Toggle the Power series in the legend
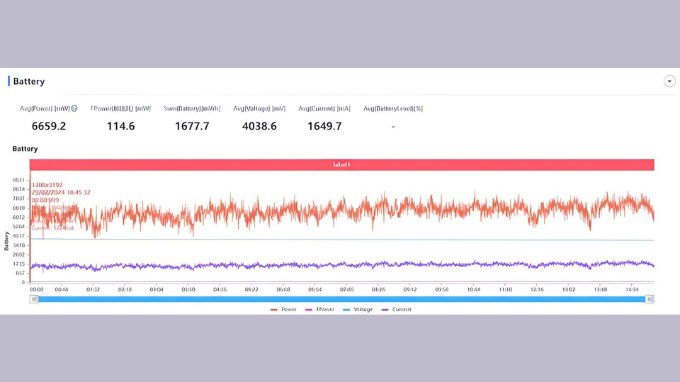The width and height of the screenshot is (680, 382). click(283, 309)
